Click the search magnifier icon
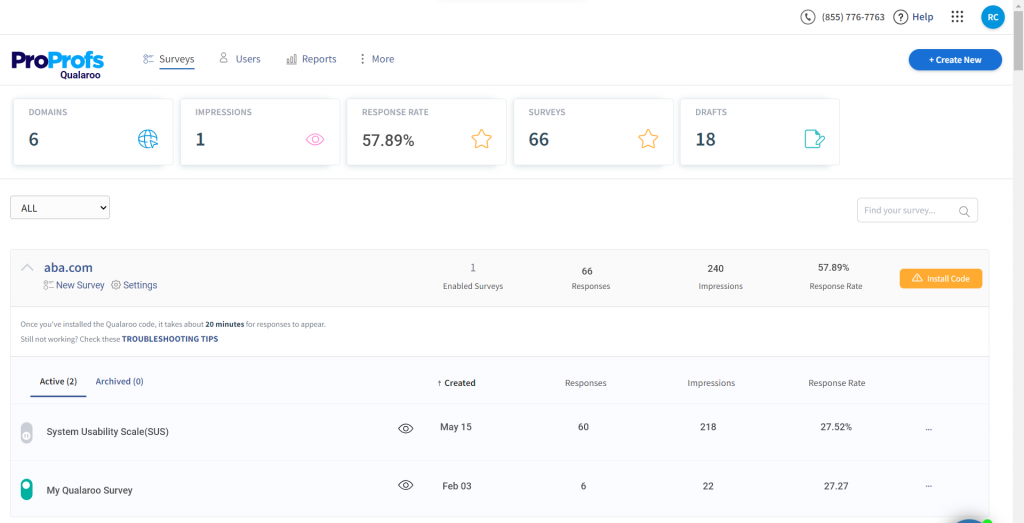Image resolution: width=1024 pixels, height=523 pixels. coord(964,211)
